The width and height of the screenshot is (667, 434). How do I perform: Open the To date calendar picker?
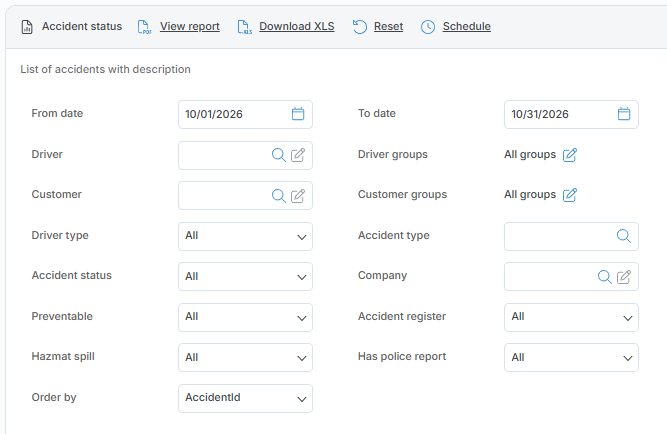tap(624, 114)
